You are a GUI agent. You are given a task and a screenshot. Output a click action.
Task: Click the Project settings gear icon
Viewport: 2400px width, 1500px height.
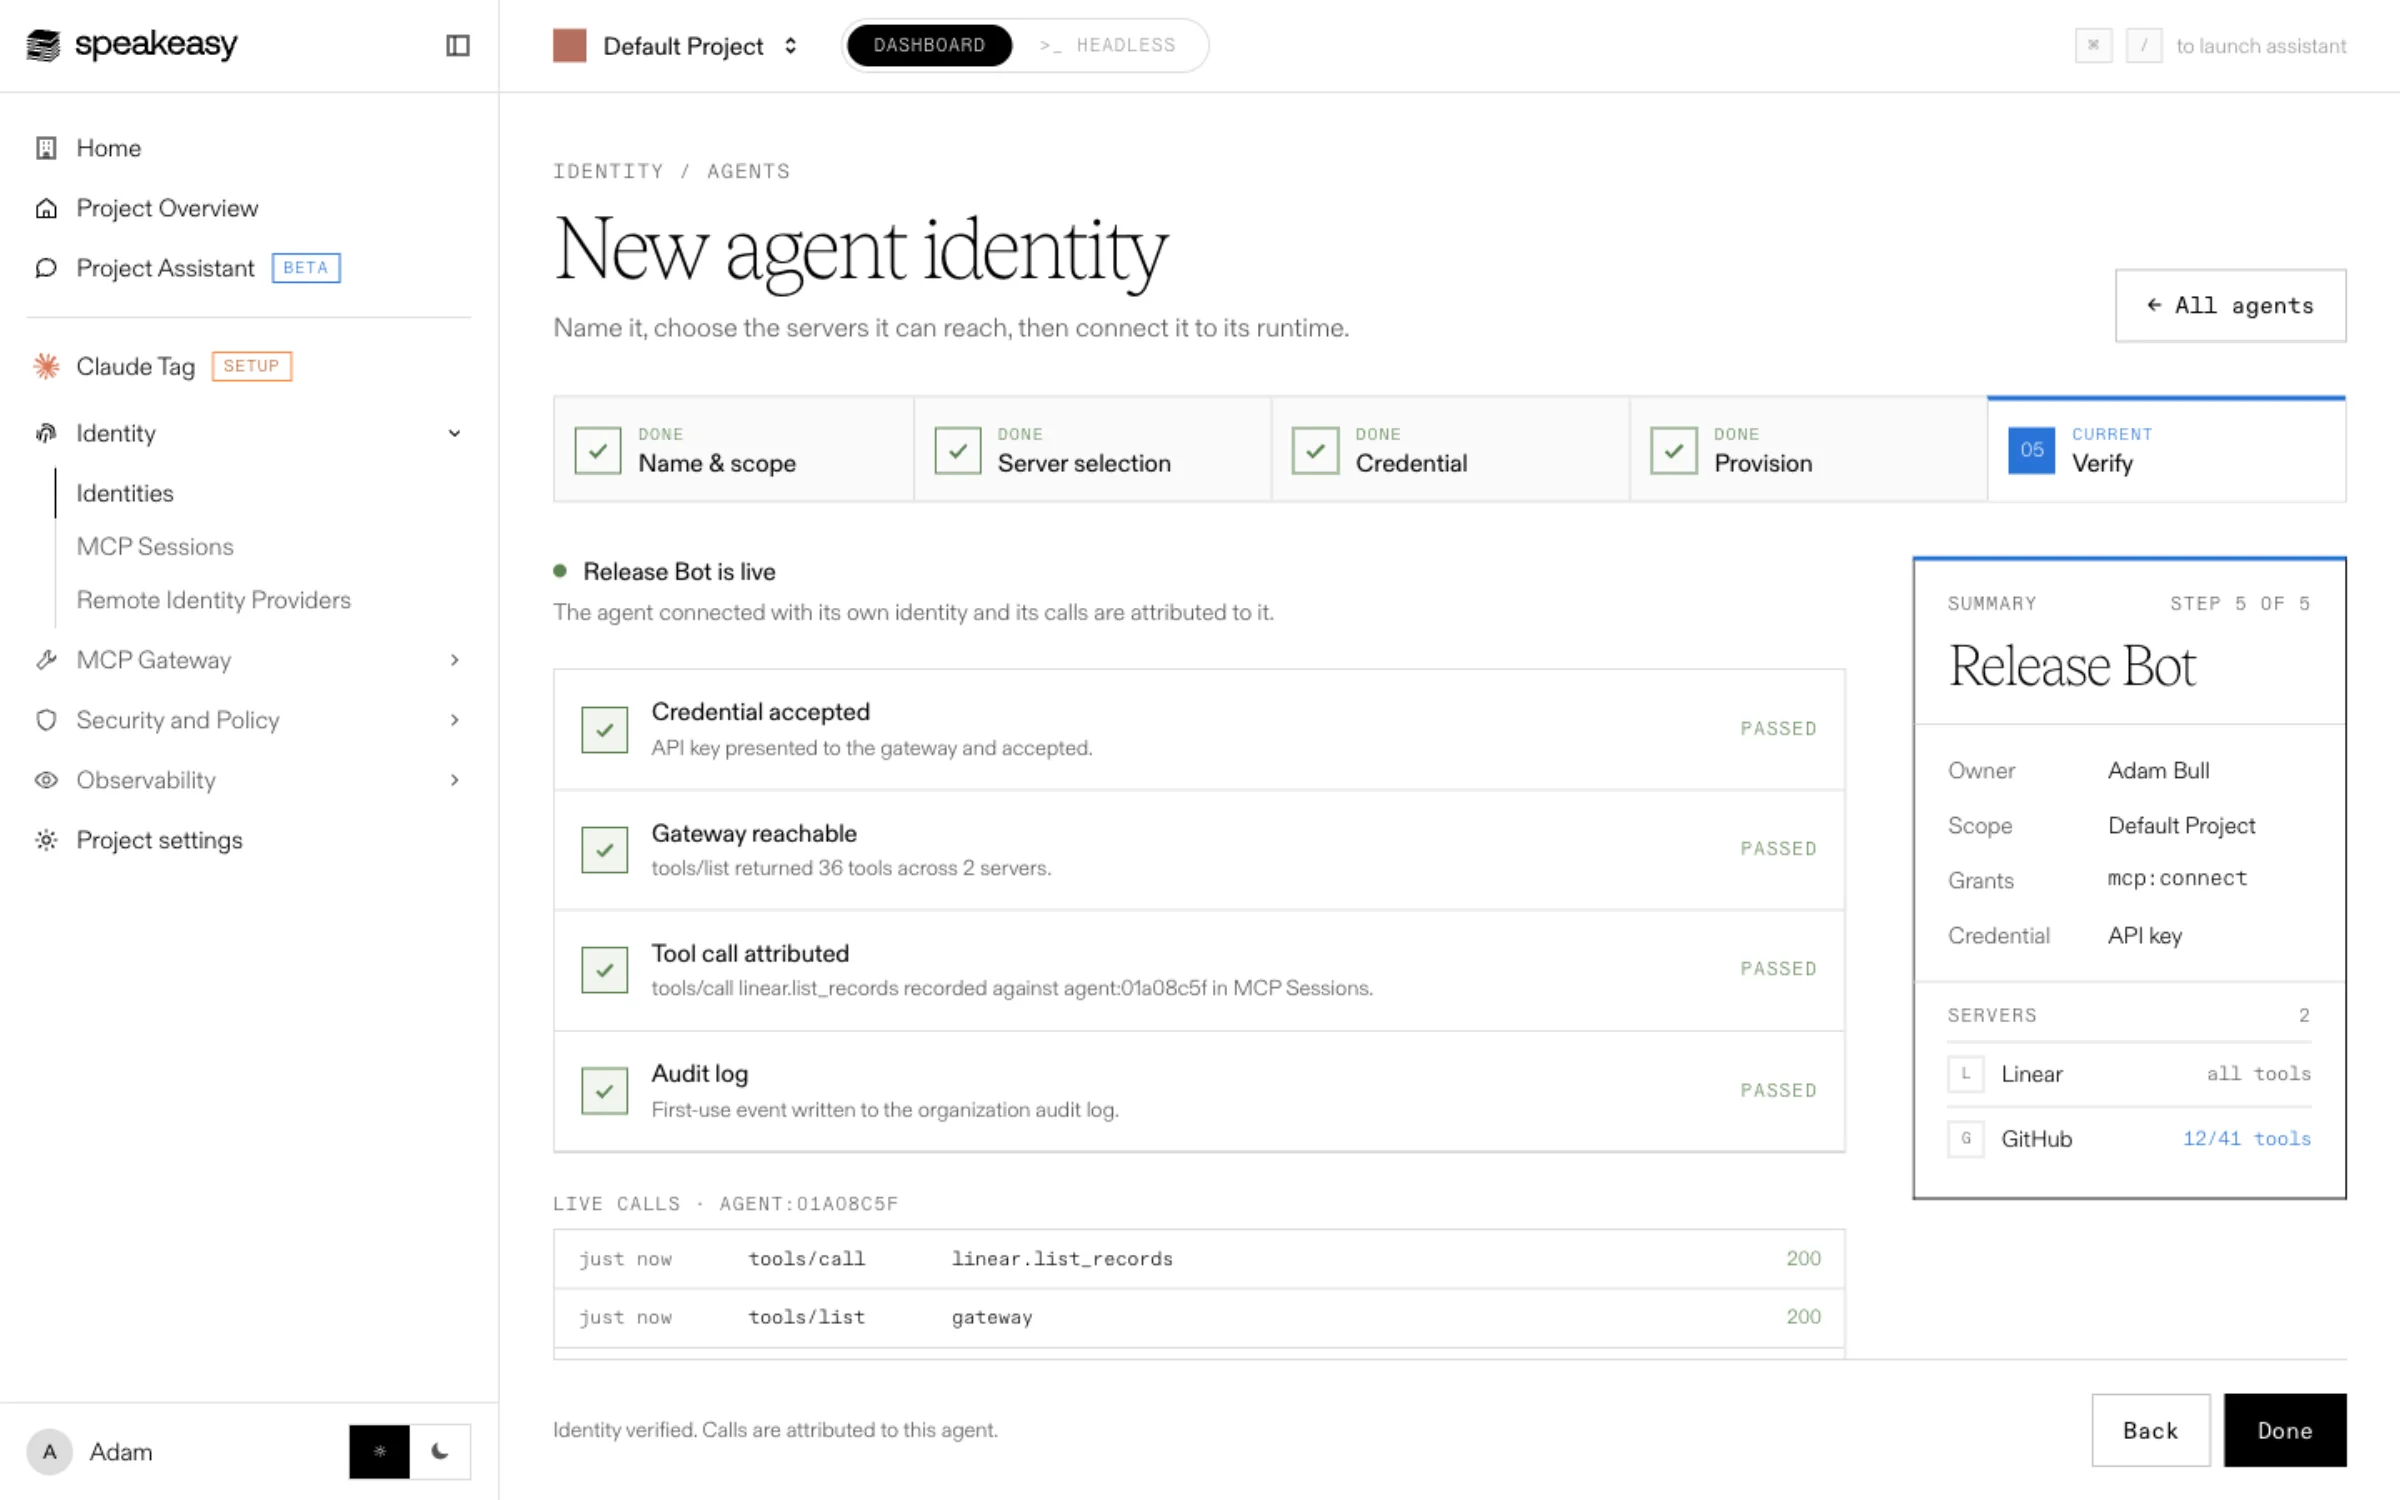46,840
